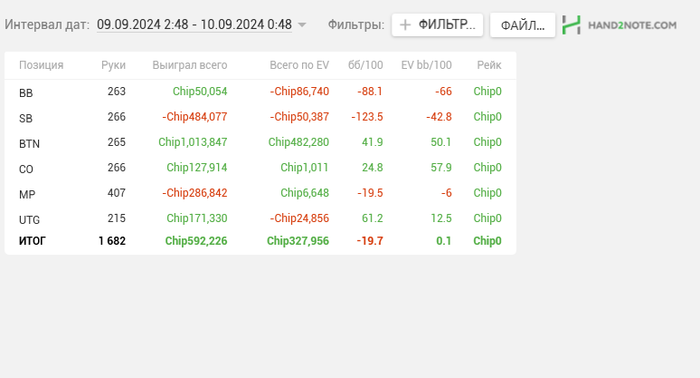The height and width of the screenshot is (378, 700).
Task: Open the ФАЙЛ button
Action: pos(522,25)
